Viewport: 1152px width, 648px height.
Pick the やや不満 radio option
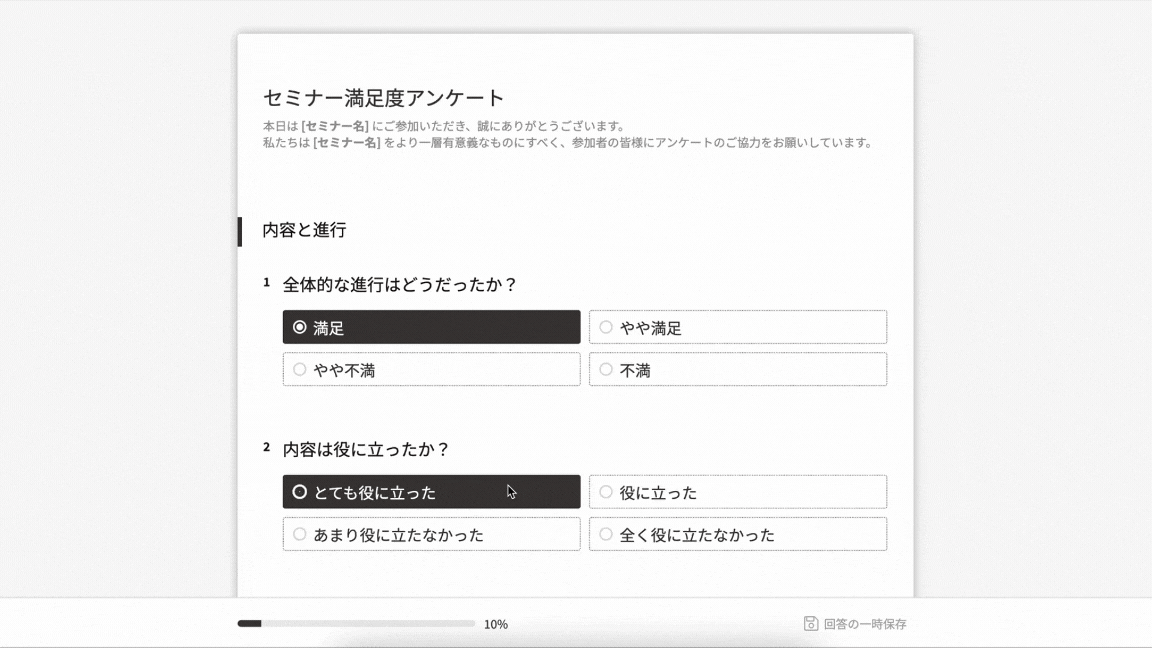(431, 369)
